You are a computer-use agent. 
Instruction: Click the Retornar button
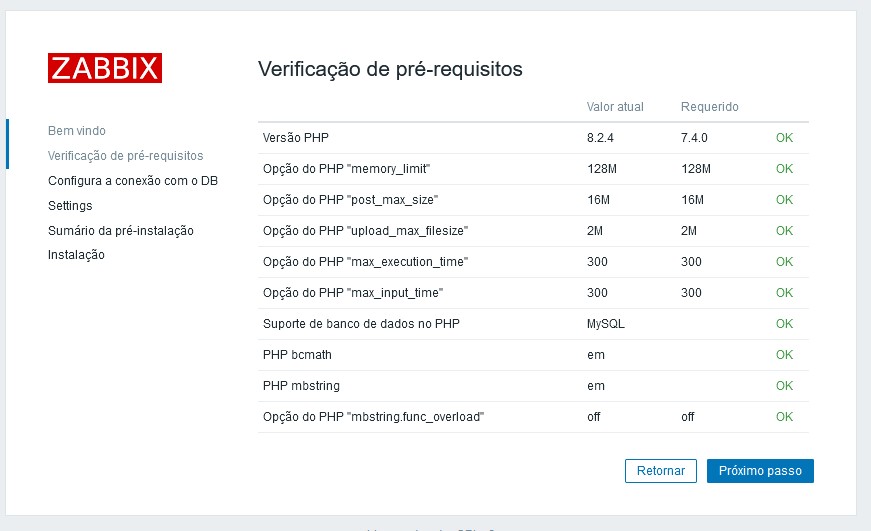(660, 470)
